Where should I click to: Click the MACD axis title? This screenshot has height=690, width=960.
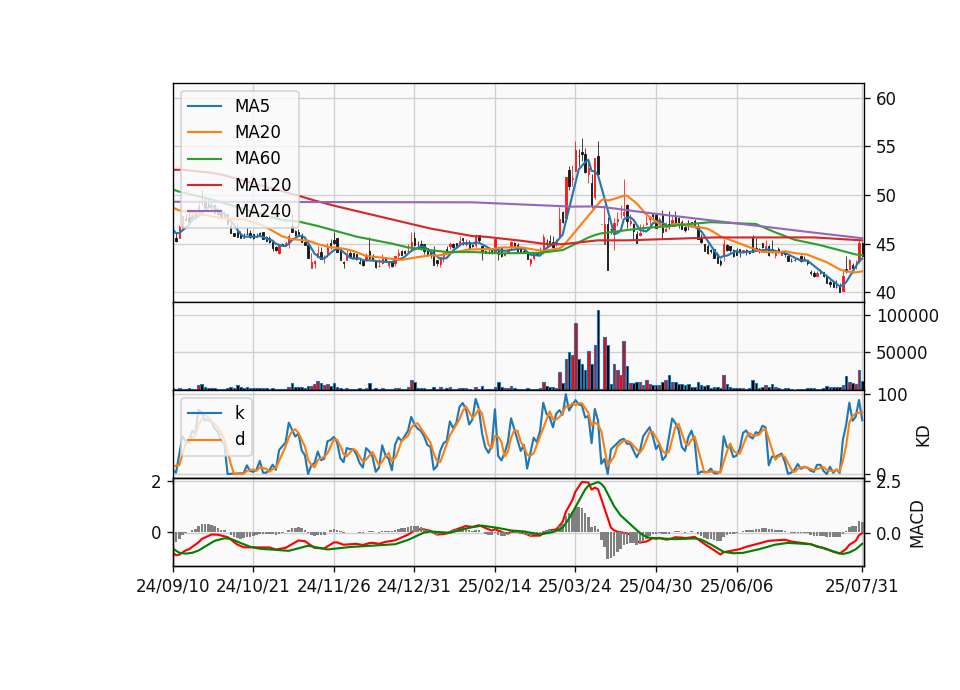(917, 524)
